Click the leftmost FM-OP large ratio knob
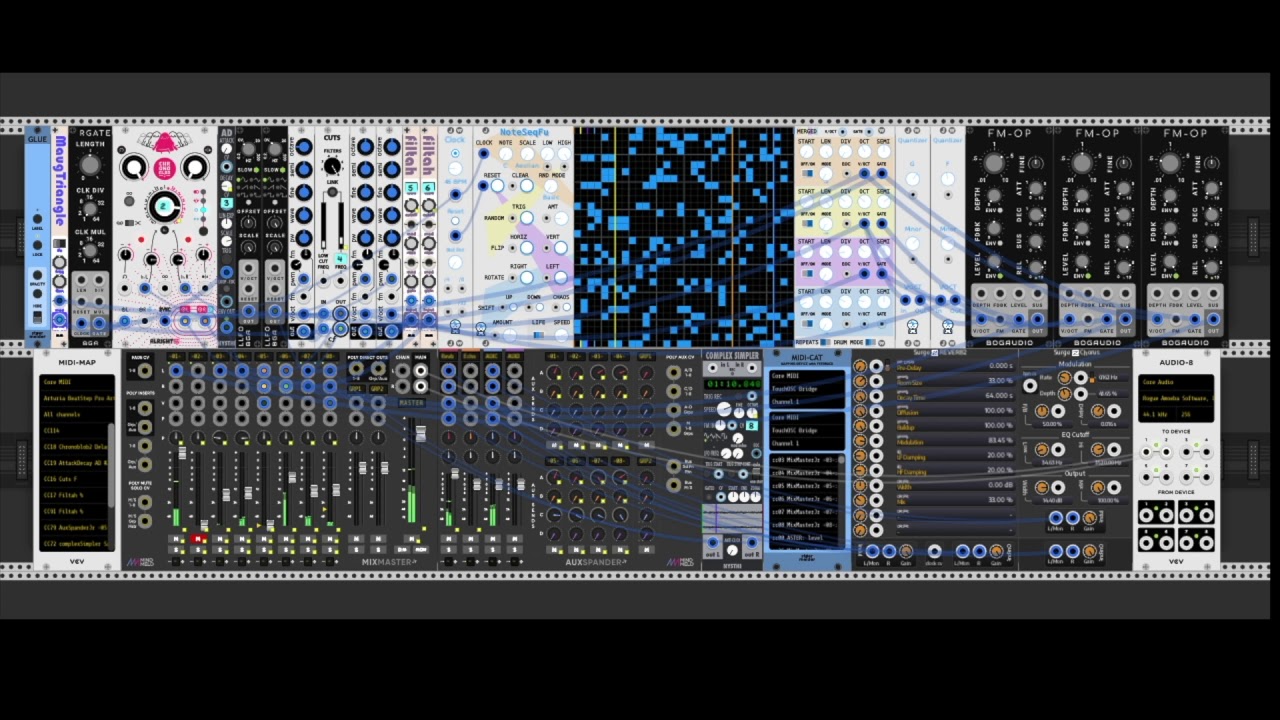1280x720 pixels. pos(993,163)
